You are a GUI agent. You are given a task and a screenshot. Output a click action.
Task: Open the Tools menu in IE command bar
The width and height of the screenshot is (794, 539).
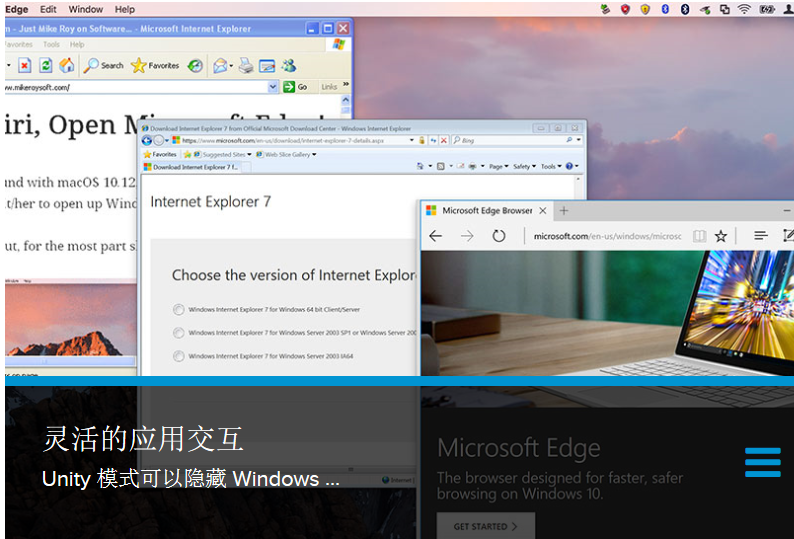coord(551,166)
